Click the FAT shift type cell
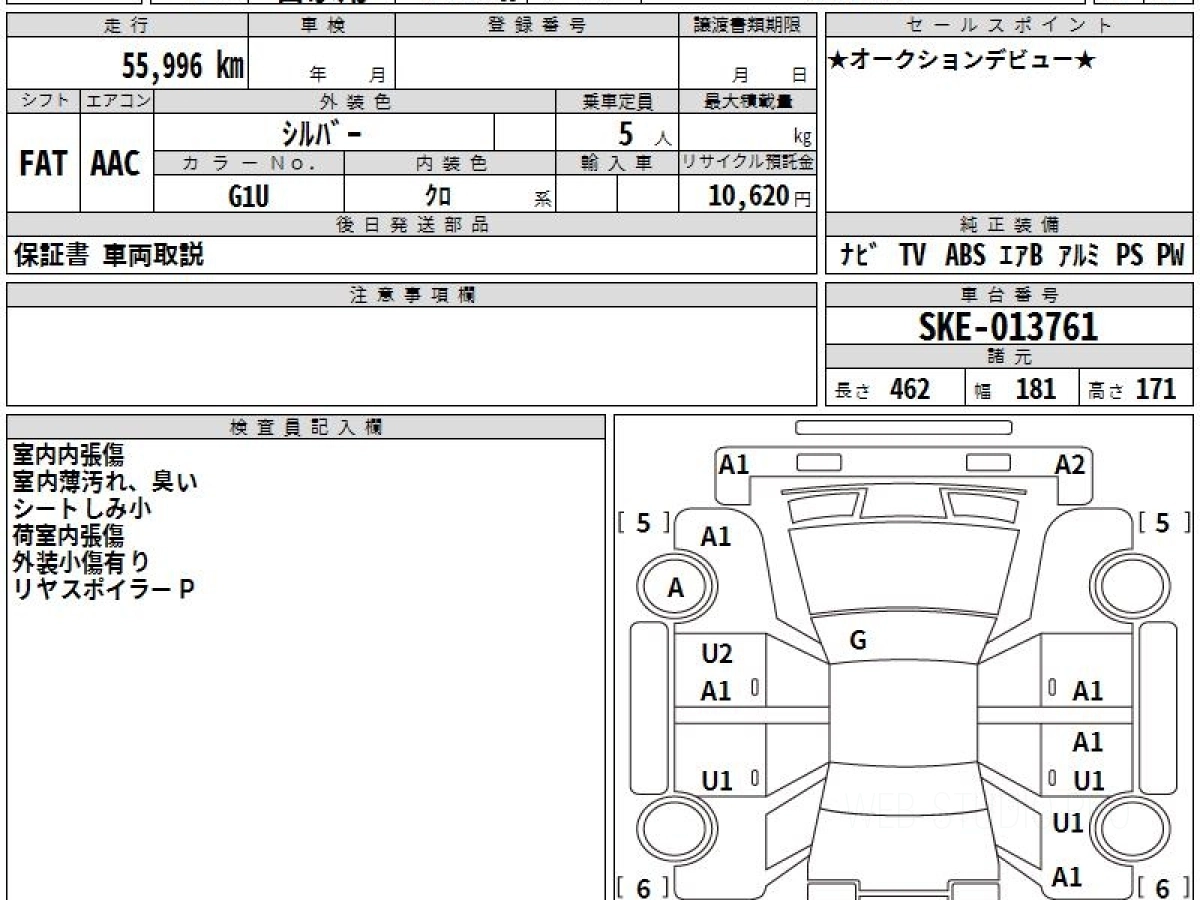The height and width of the screenshot is (900, 1200). [43, 164]
